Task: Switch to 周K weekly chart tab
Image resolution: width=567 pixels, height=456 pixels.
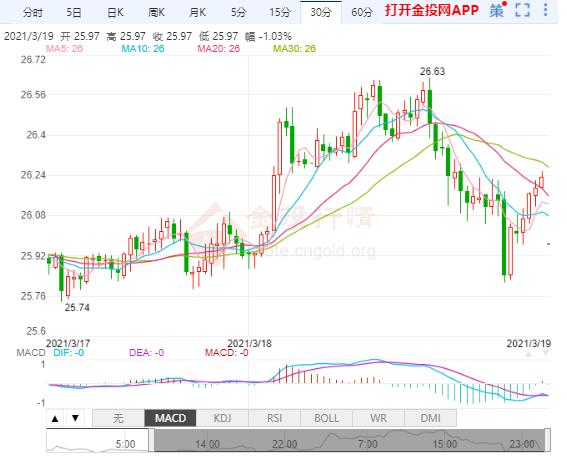Action: [x=156, y=13]
